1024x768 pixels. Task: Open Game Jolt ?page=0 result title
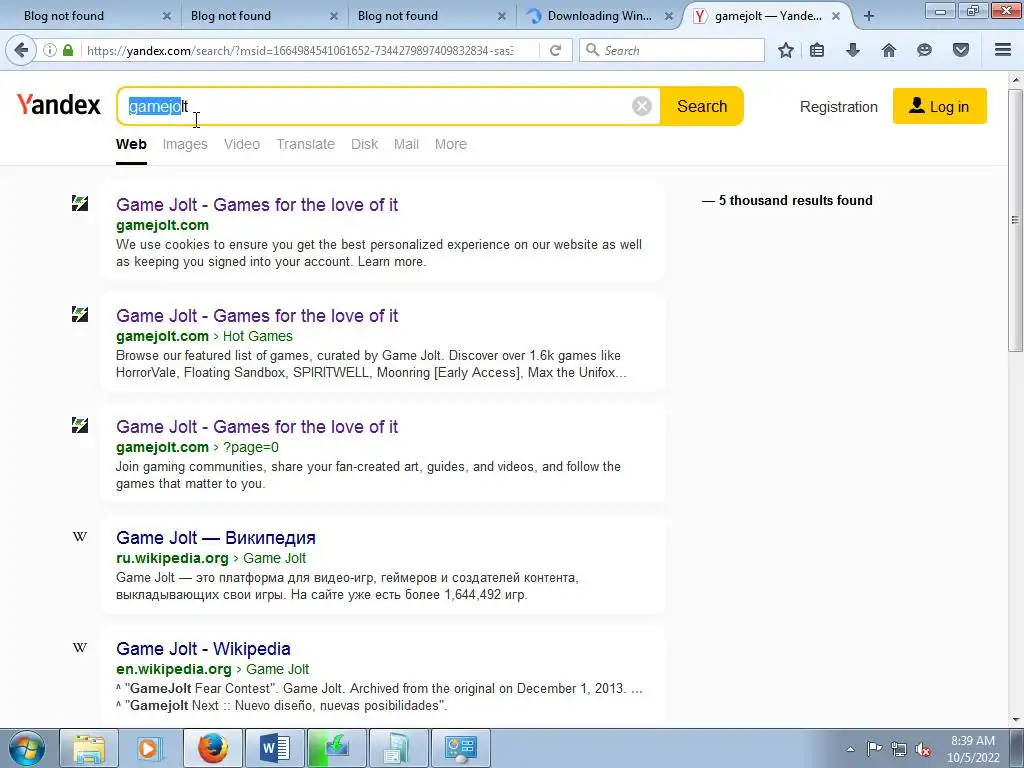(x=257, y=426)
